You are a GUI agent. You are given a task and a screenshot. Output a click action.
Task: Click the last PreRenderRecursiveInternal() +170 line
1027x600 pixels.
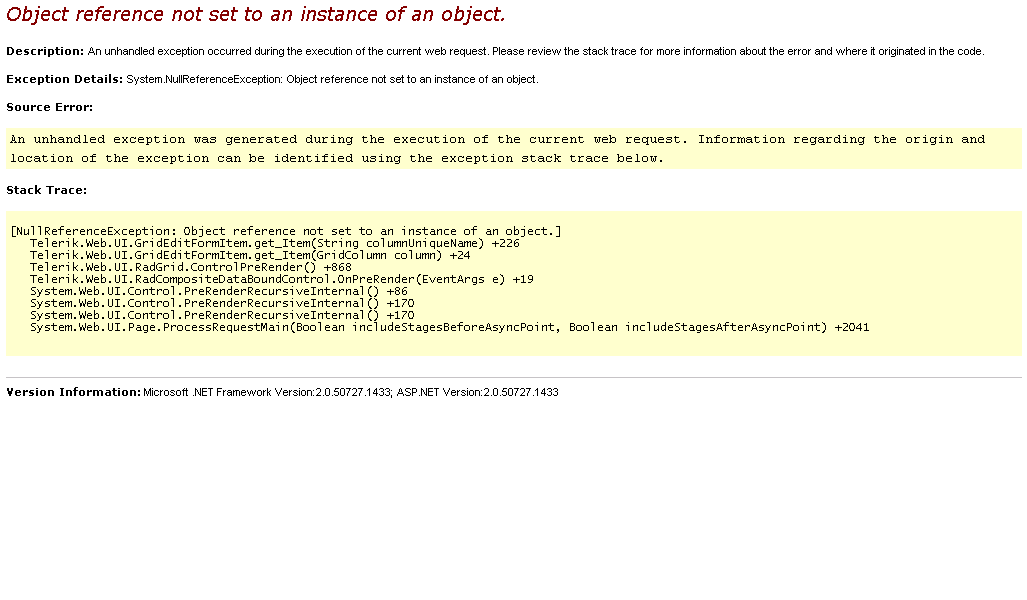[222, 315]
